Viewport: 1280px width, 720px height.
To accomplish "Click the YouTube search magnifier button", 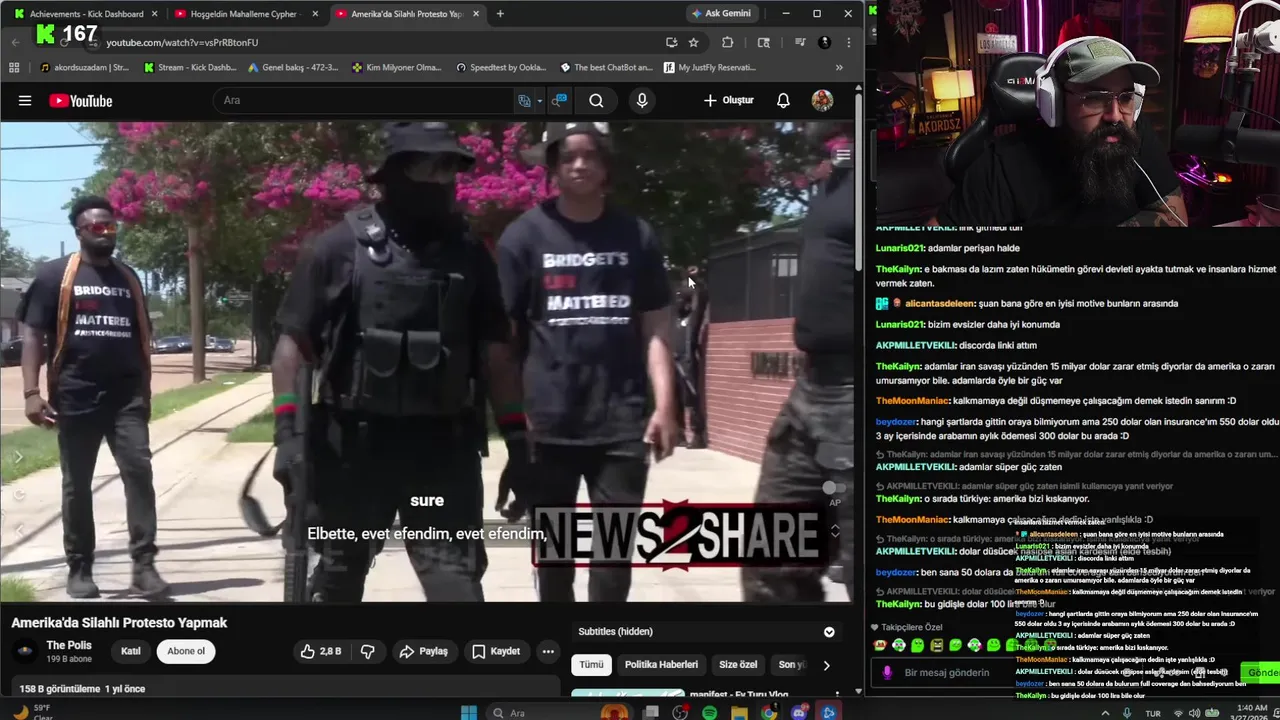I will tap(596, 100).
